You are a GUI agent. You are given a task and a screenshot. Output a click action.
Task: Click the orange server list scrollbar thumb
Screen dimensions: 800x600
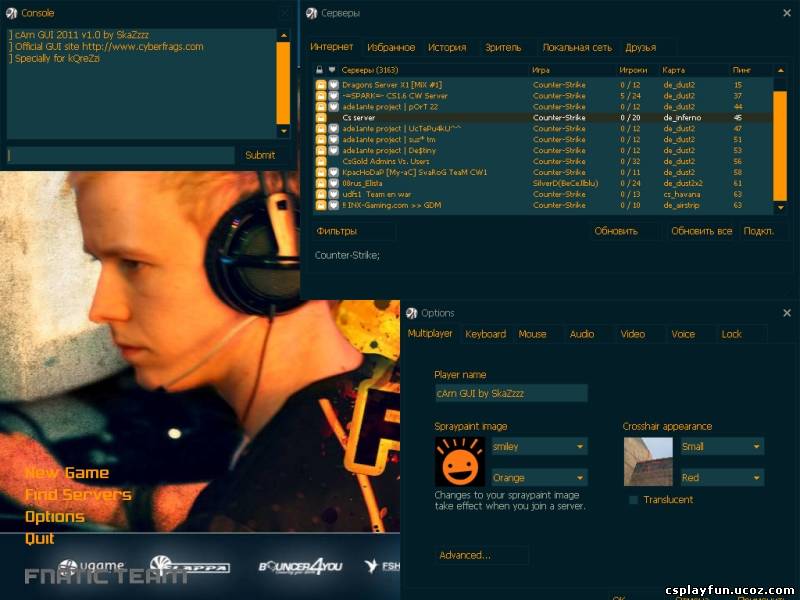(x=780, y=145)
